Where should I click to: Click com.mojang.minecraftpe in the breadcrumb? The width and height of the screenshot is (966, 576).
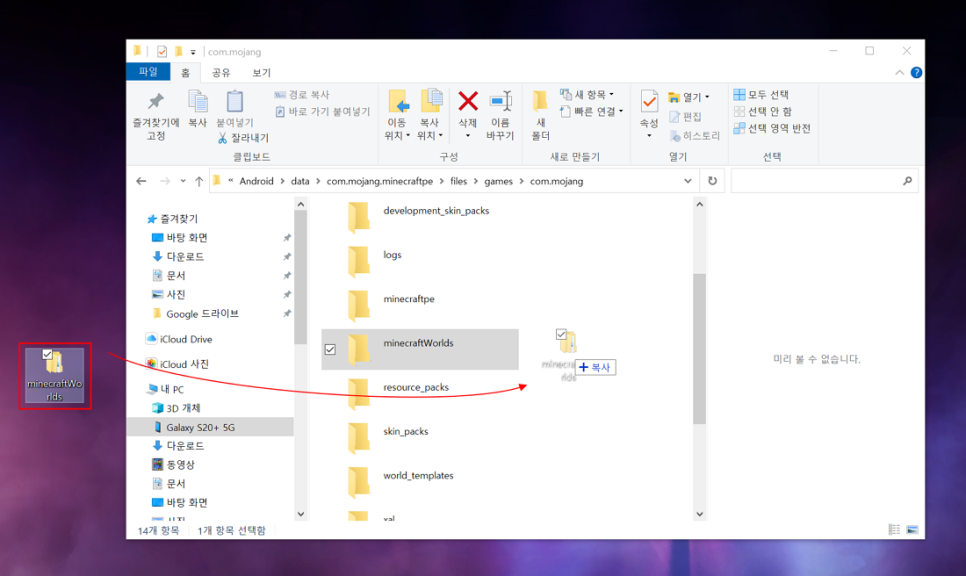(x=380, y=181)
